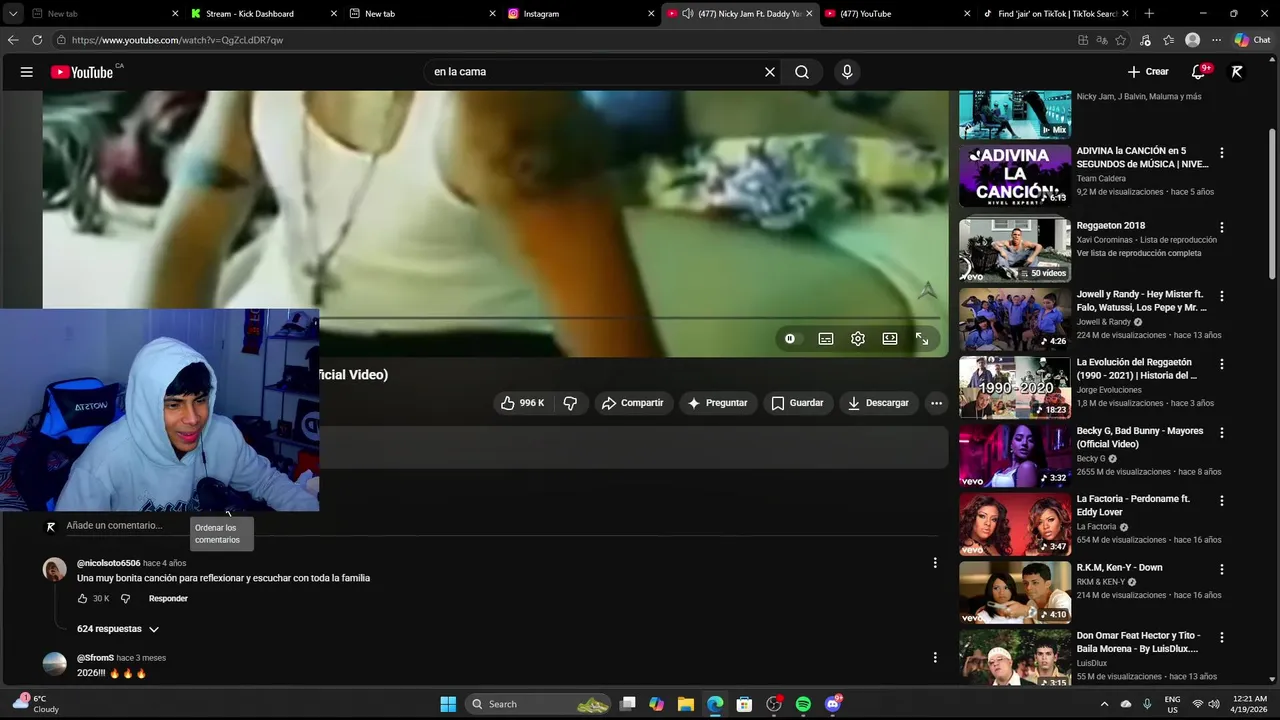The width and height of the screenshot is (1280, 720).
Task: Open a new browser tab with plus
Action: [x=1149, y=14]
